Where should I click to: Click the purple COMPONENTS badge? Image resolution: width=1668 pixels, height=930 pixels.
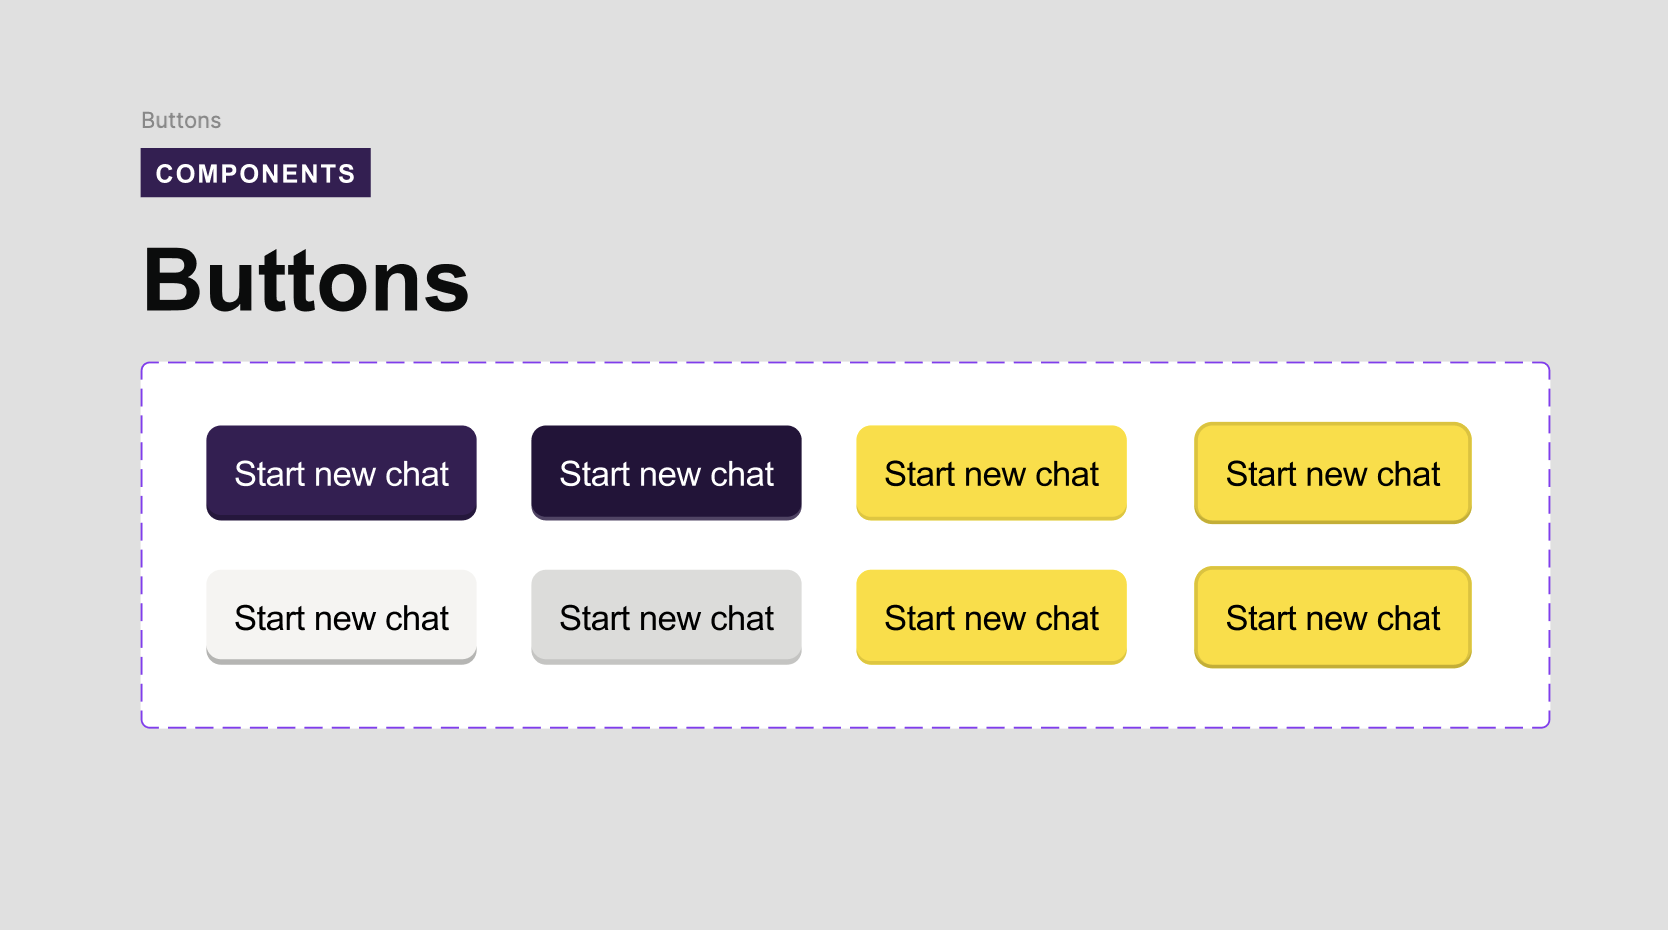[255, 173]
